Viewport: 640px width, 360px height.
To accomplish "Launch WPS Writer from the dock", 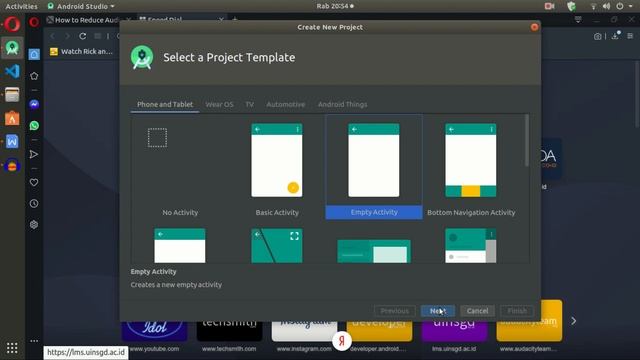I will click(12, 142).
